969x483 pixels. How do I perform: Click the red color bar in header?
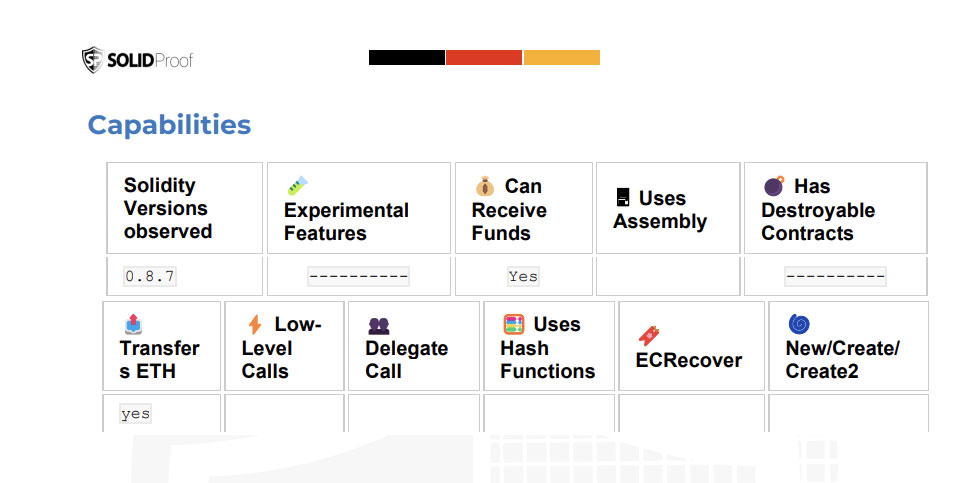click(484, 57)
